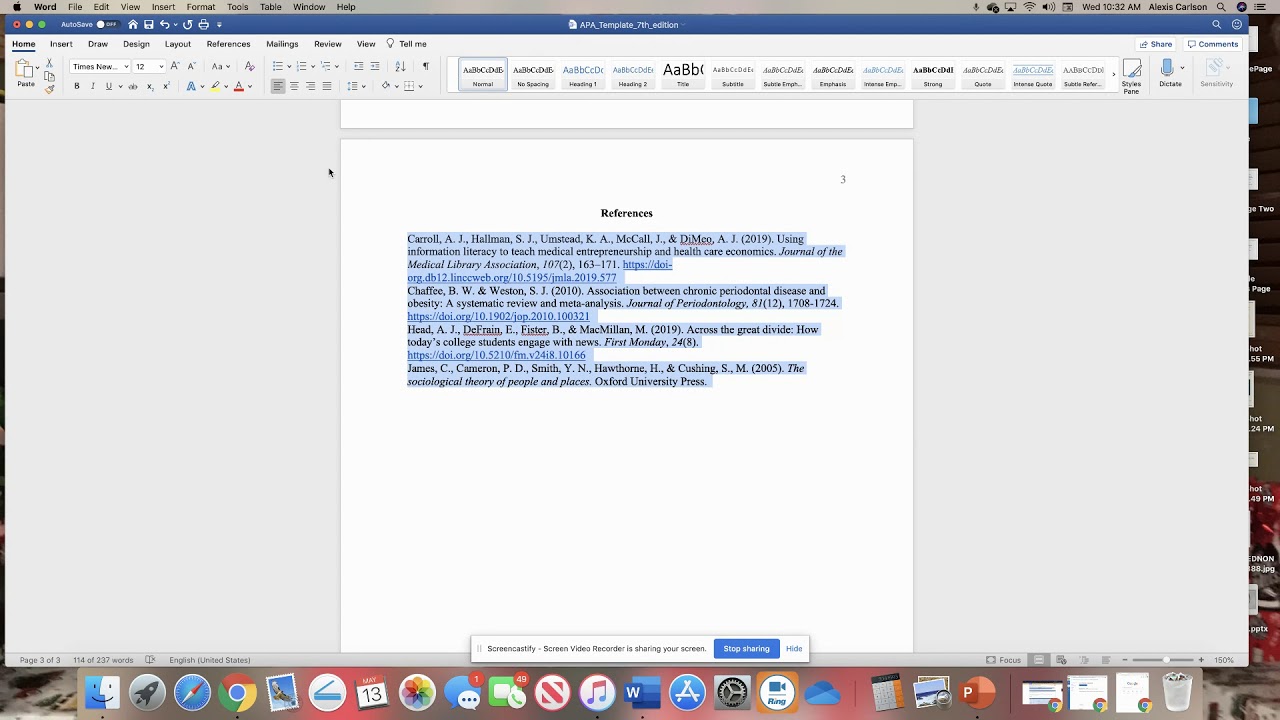Toggle Print Layout view in the status bar
Viewport: 1280px width, 720px height.
1039,660
